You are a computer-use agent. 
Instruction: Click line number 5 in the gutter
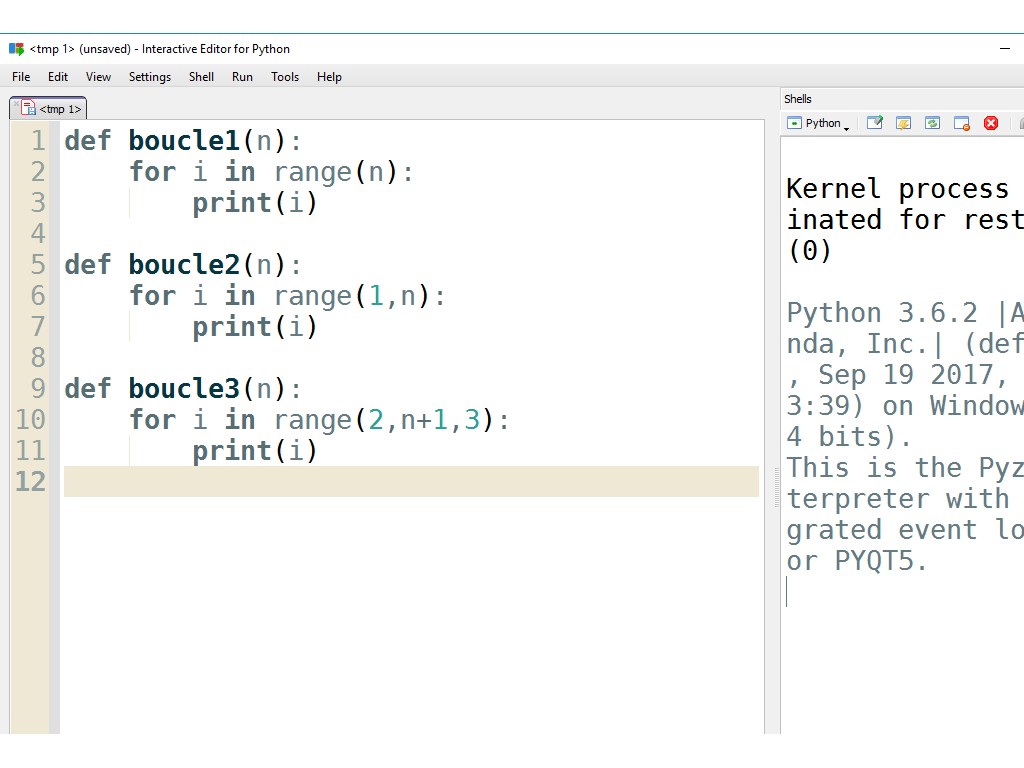tap(37, 265)
